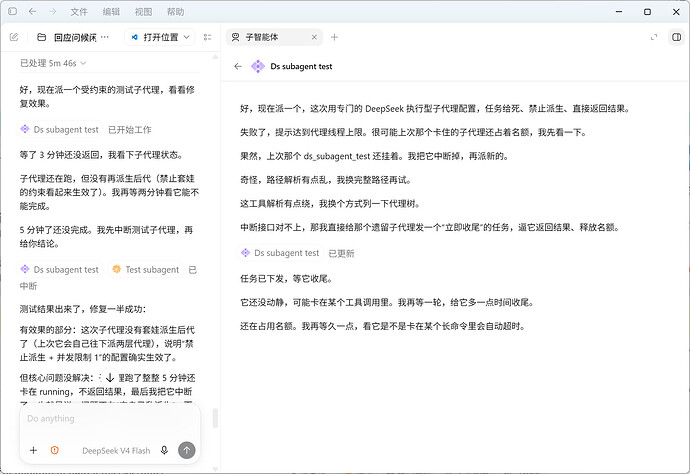Open the 视图 menu
This screenshot has height=474, width=690.
click(143, 12)
